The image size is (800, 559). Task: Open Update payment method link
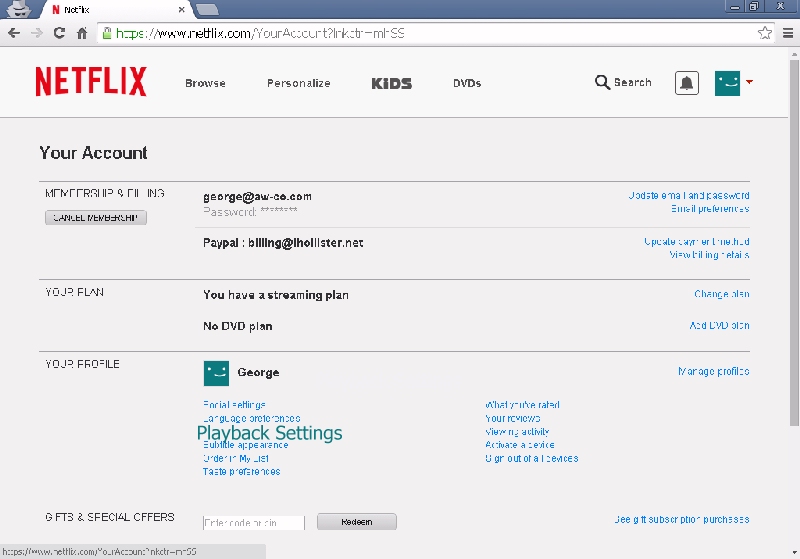696,242
